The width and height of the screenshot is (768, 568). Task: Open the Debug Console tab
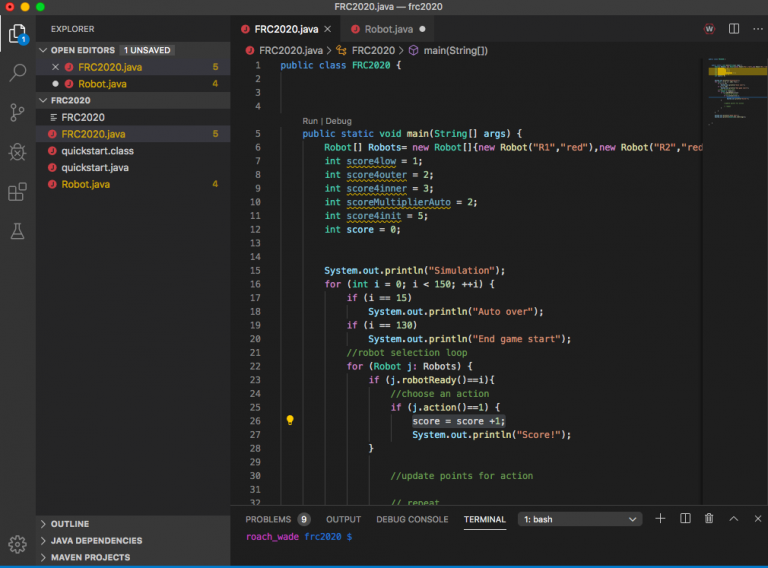coord(412,520)
